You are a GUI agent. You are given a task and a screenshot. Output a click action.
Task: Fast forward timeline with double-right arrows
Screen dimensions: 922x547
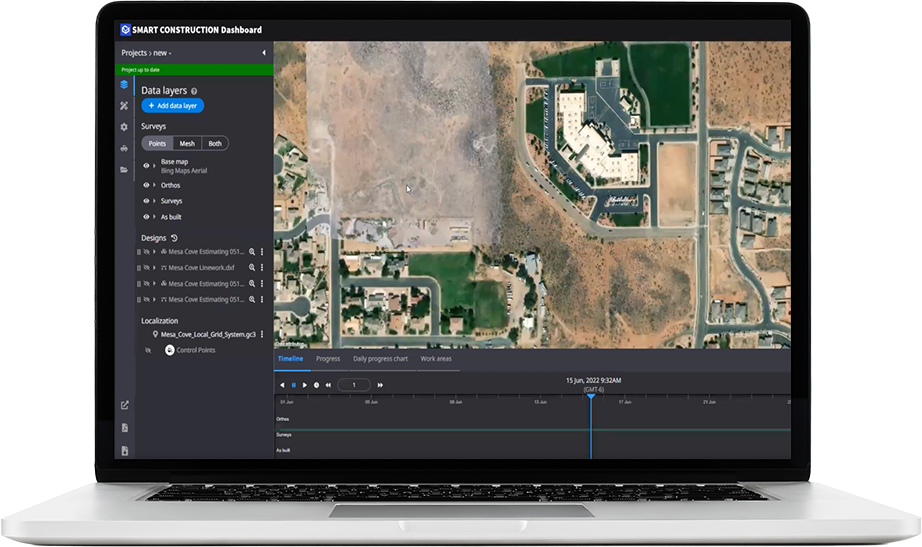coord(380,385)
